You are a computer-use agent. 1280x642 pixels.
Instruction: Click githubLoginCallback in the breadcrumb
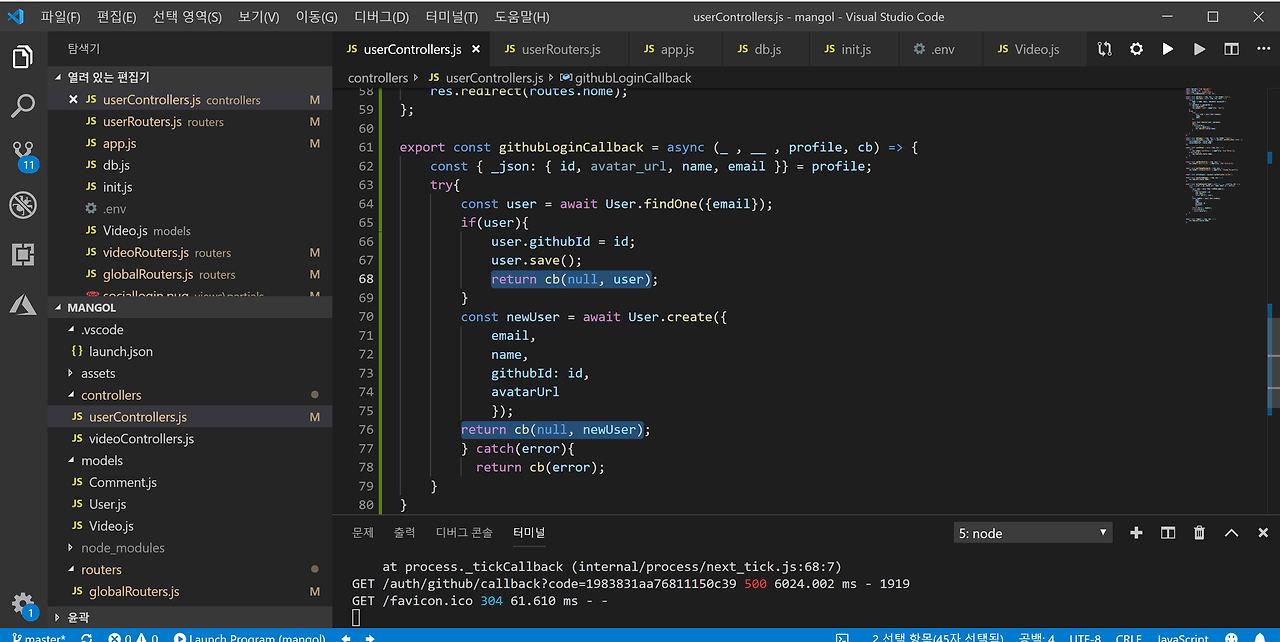[x=632, y=78]
